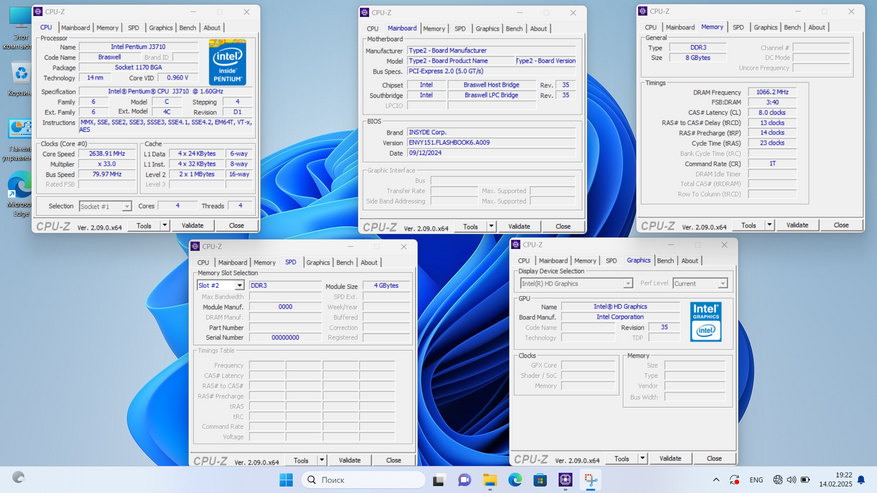Image resolution: width=877 pixels, height=493 pixels.
Task: Open the Socket #1 selection dropdown
Action: [126, 206]
